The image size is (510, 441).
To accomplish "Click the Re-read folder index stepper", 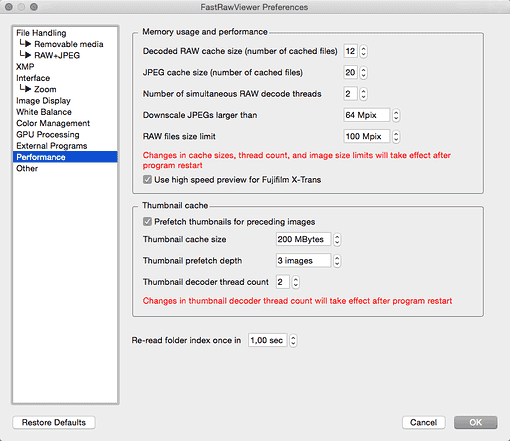I will [x=293, y=340].
